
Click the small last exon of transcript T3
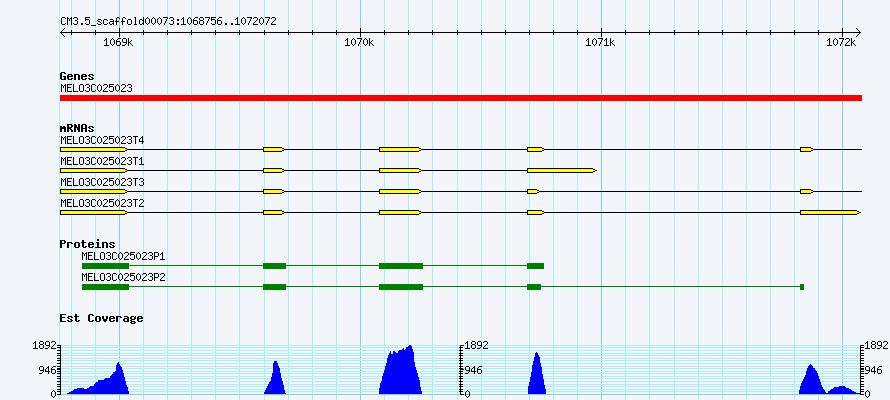(x=807, y=192)
